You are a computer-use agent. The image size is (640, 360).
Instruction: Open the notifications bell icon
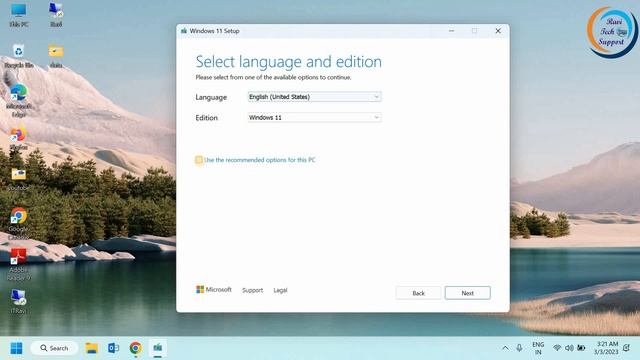tap(627, 348)
